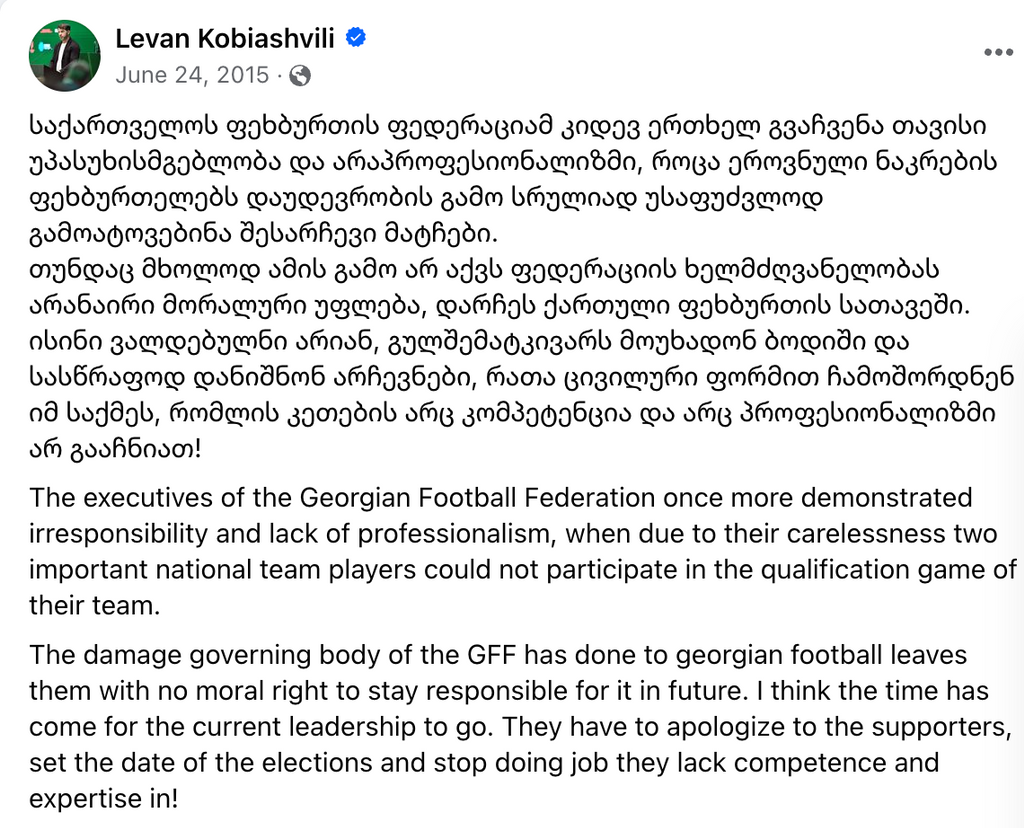The image size is (1024, 828).
Task: Click the phrase "irresponsibility and lack of professionalism"
Action: [x=292, y=534]
